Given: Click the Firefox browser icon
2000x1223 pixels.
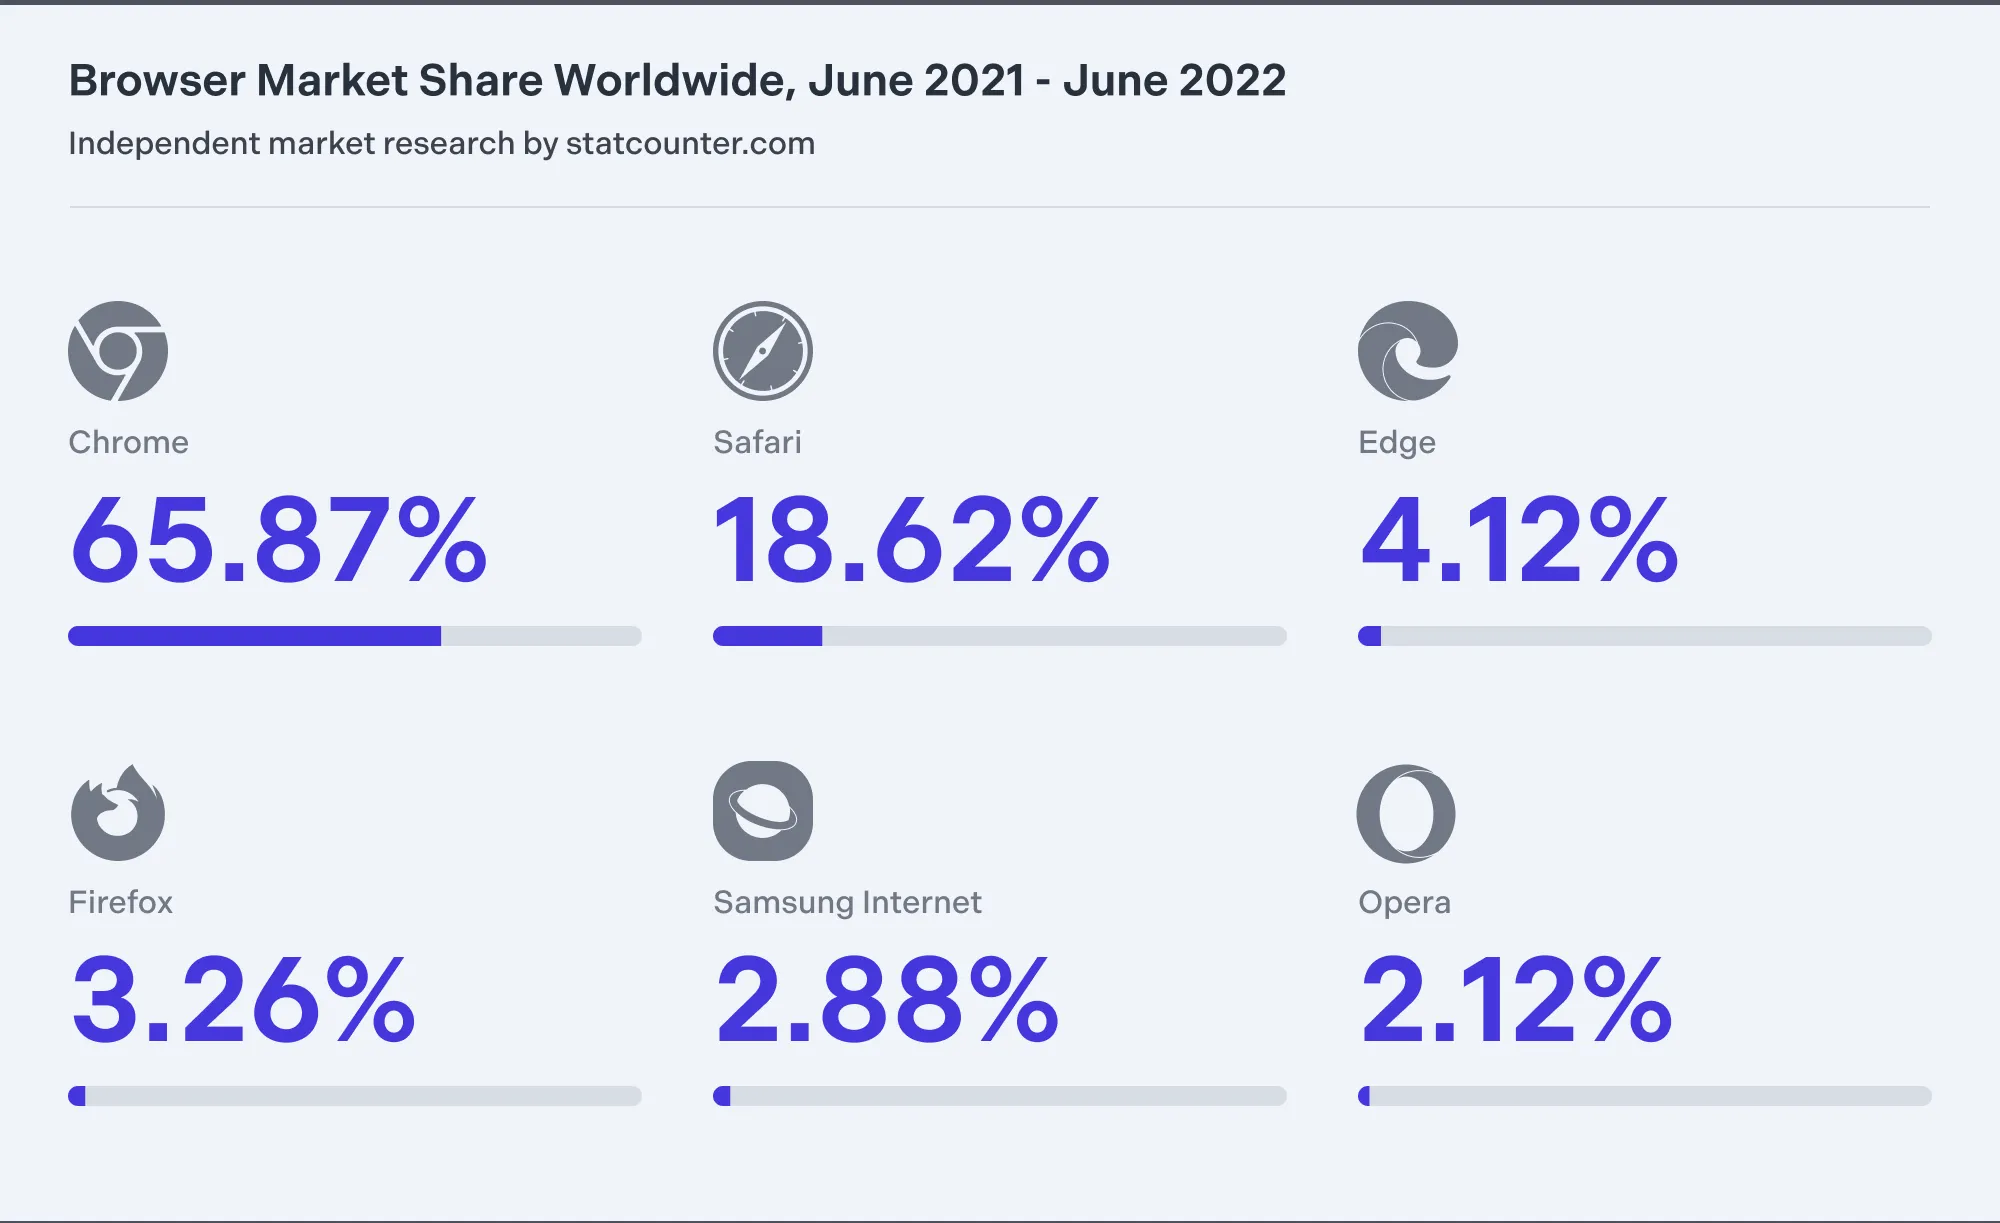Looking at the screenshot, I should pos(118,812).
